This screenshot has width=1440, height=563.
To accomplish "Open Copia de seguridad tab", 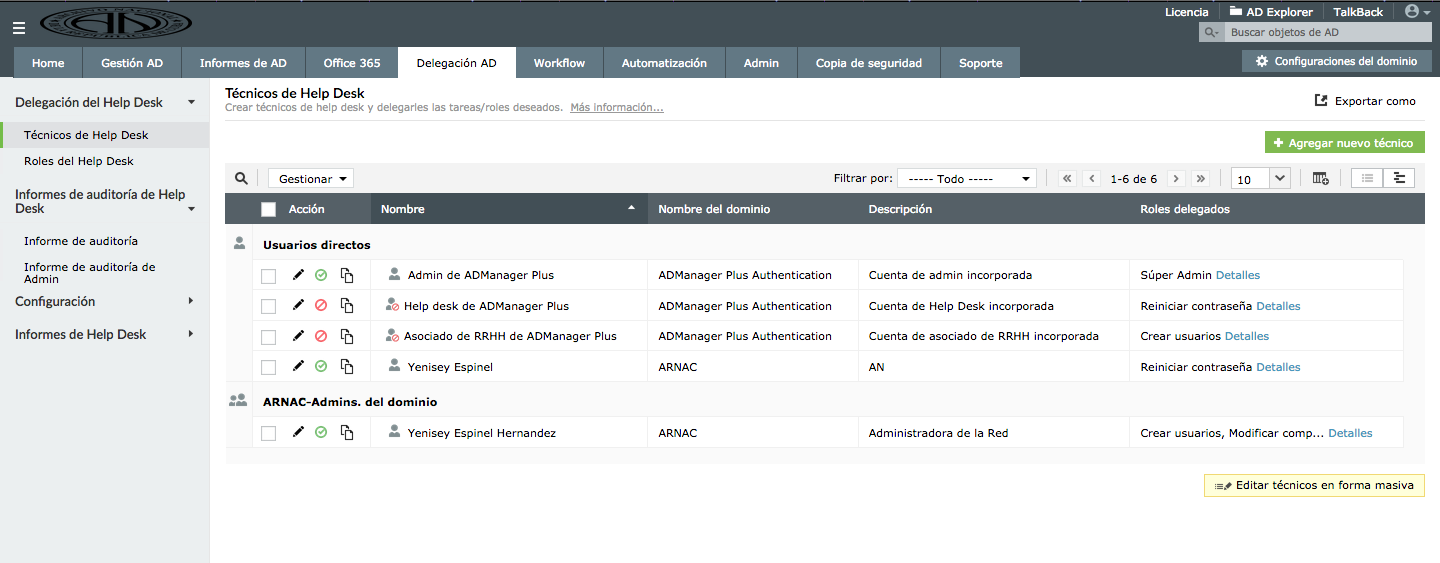I will (869, 62).
